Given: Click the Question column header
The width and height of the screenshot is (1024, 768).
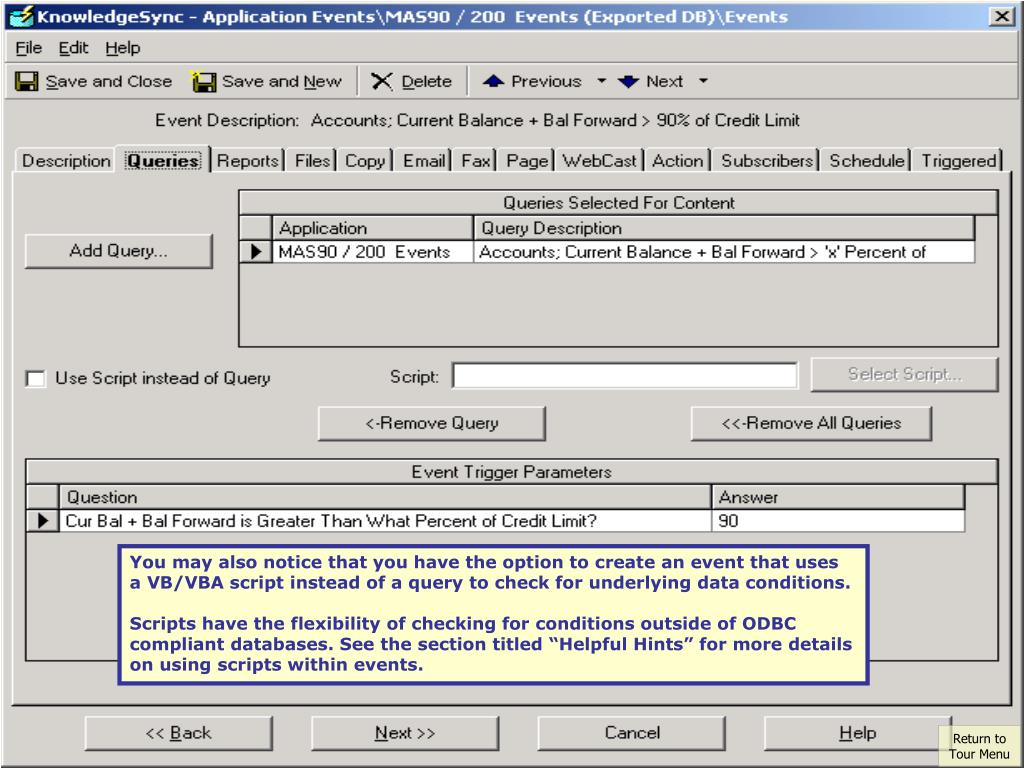Looking at the screenshot, I should tap(385, 497).
